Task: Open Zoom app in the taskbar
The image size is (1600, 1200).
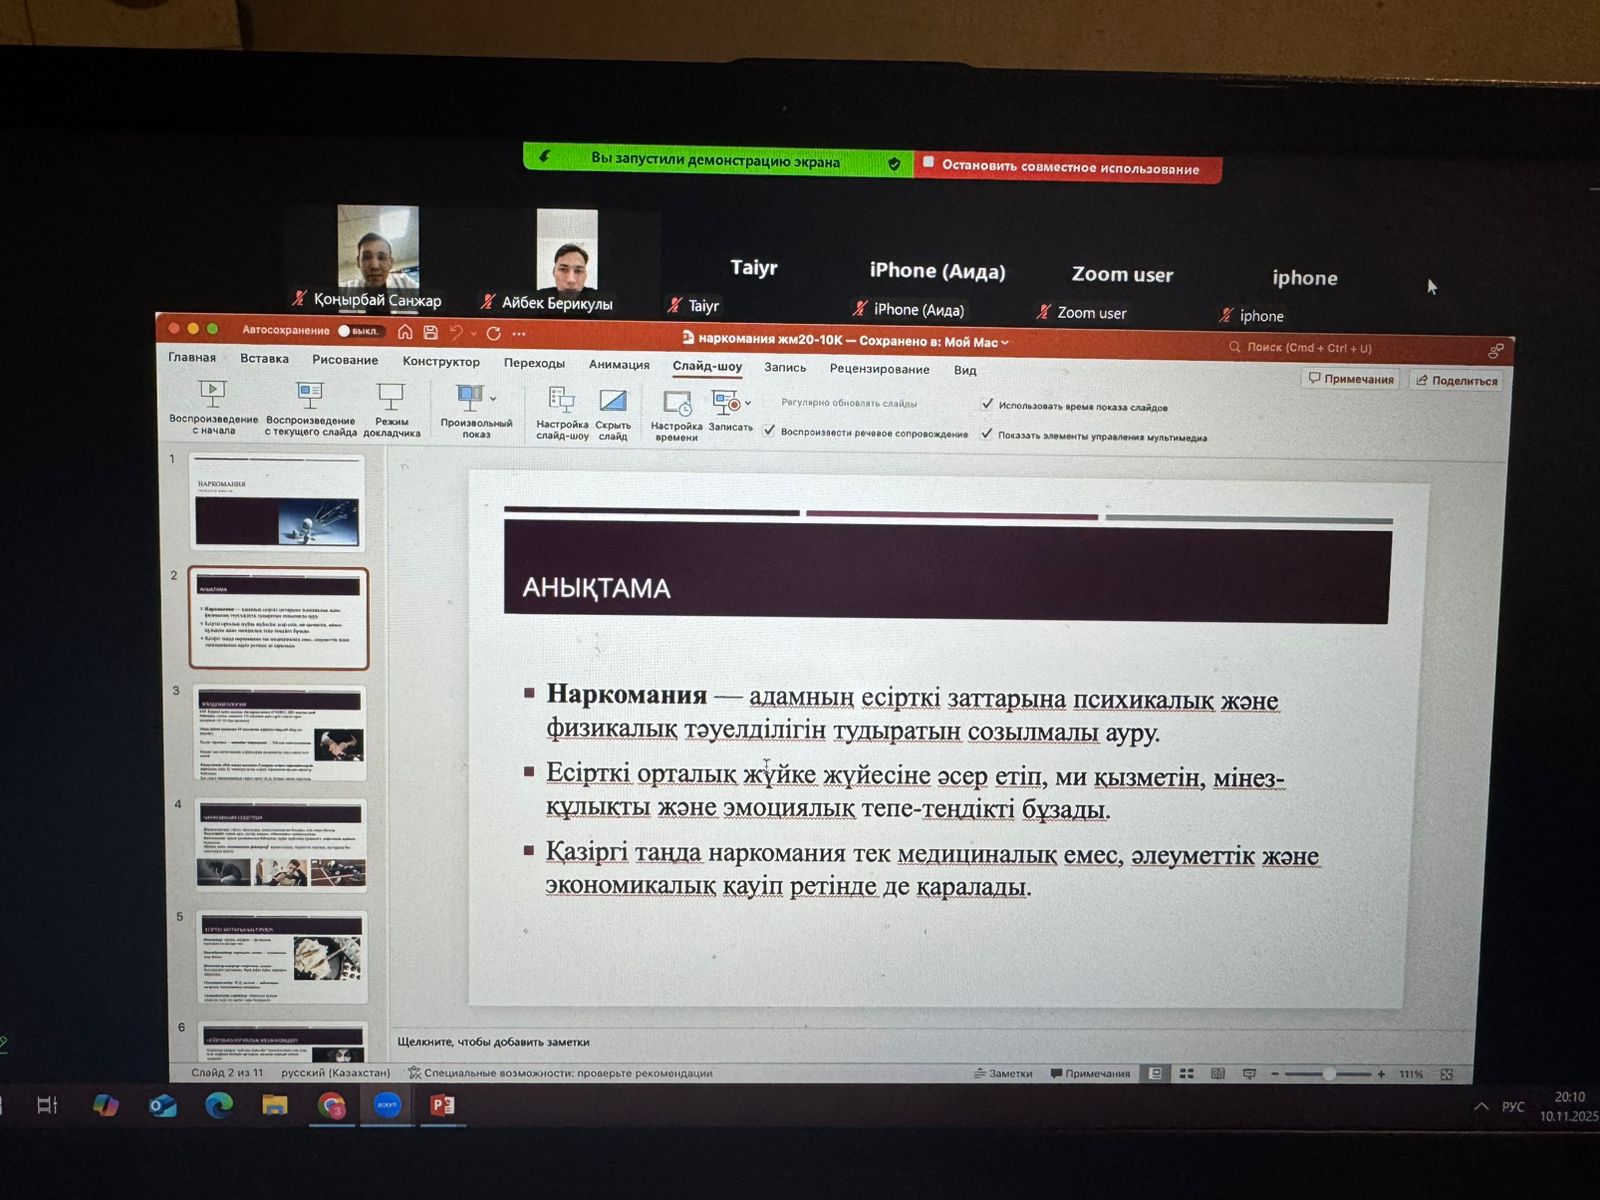Action: (x=387, y=1105)
